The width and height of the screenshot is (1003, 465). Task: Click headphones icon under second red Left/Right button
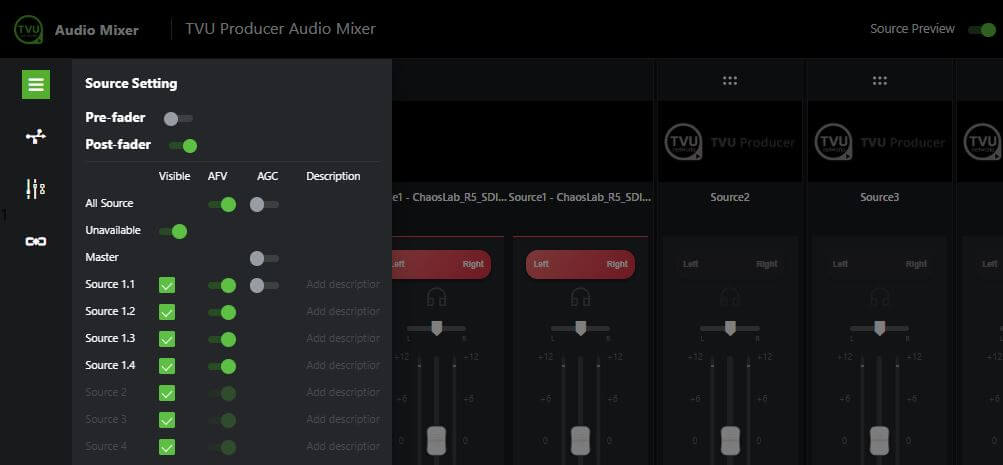580,297
